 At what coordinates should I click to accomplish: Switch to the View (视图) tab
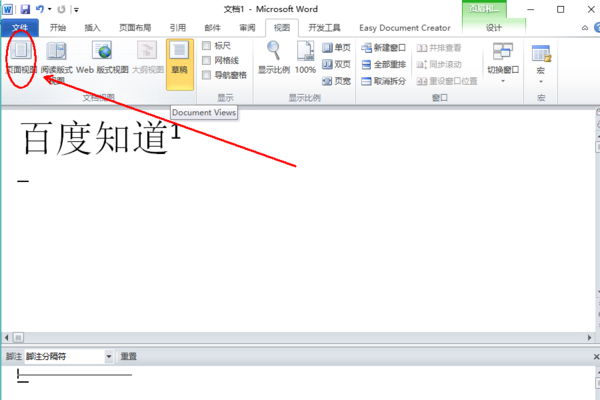282,28
